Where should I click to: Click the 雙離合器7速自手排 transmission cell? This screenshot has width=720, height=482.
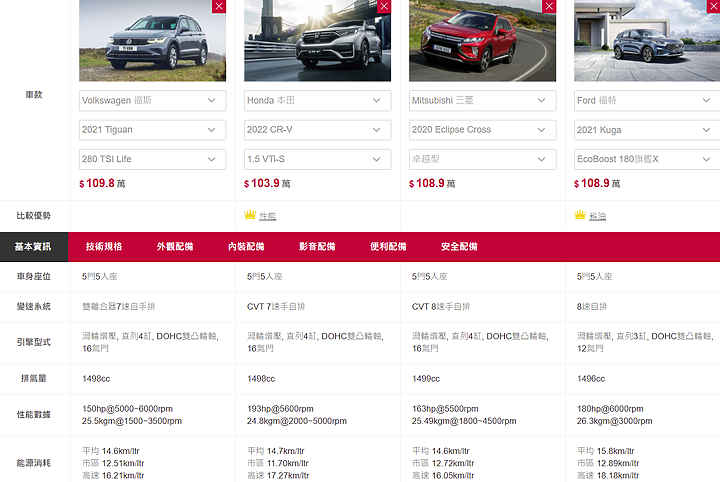click(119, 307)
